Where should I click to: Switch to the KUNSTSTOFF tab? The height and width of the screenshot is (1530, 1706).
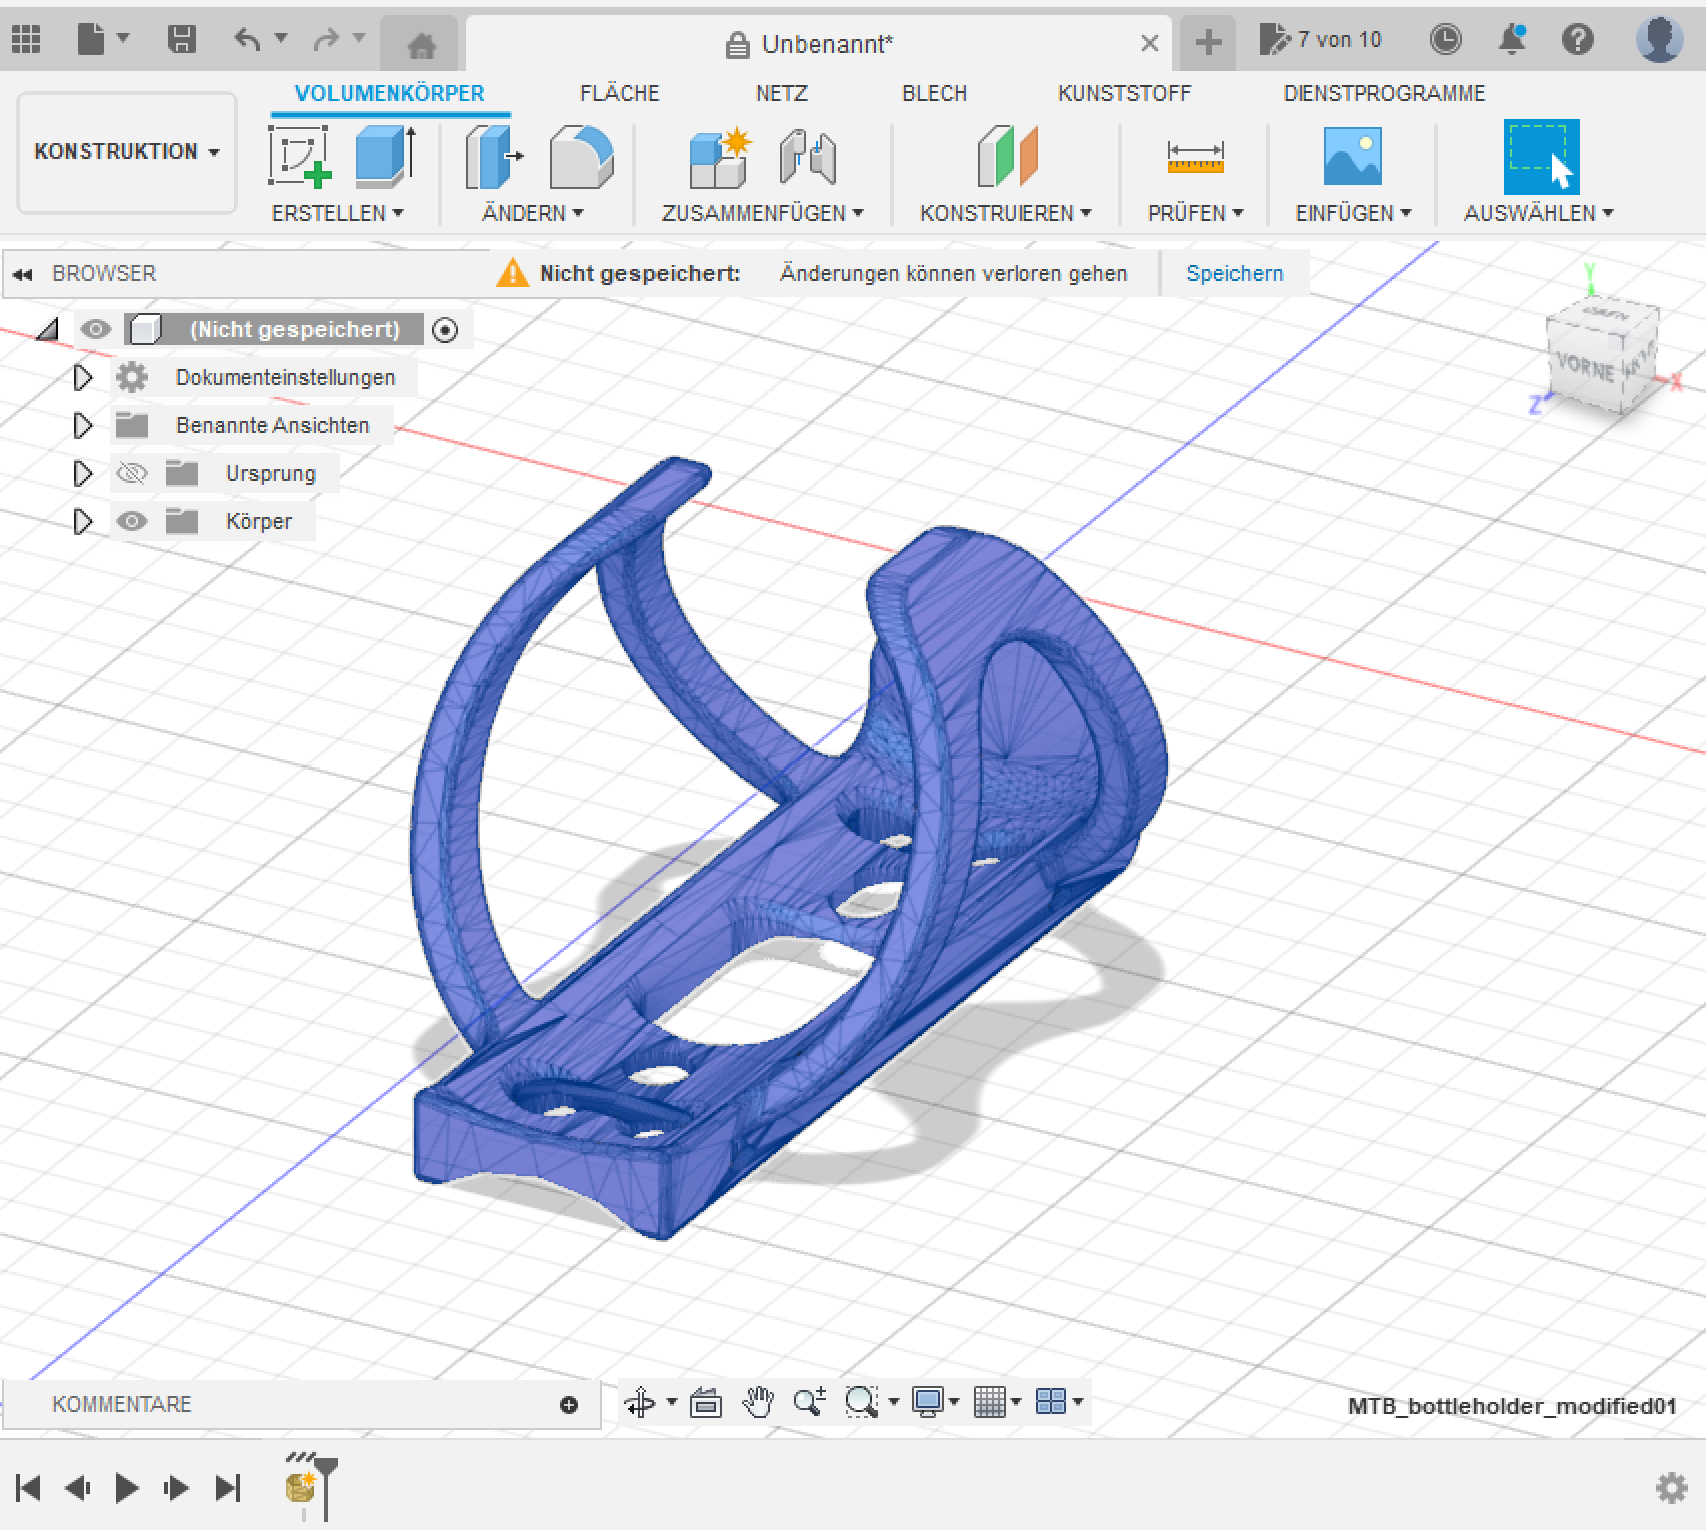(1124, 93)
